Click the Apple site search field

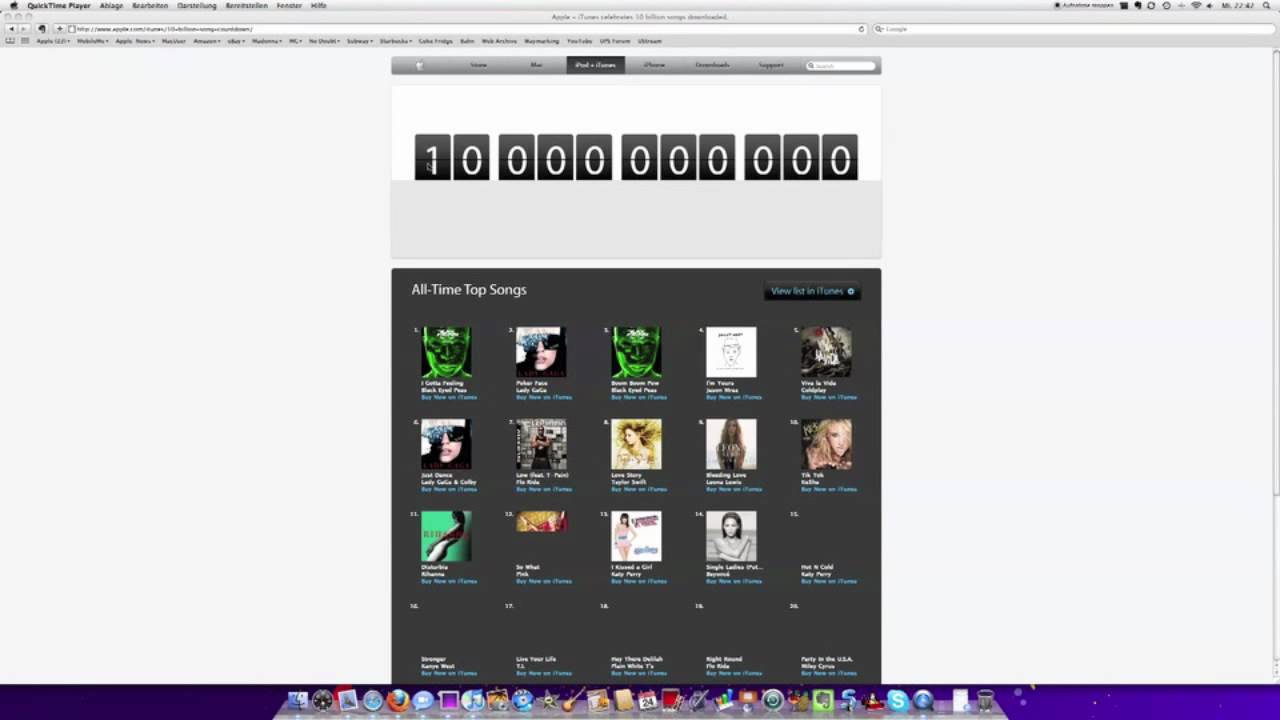click(x=841, y=65)
